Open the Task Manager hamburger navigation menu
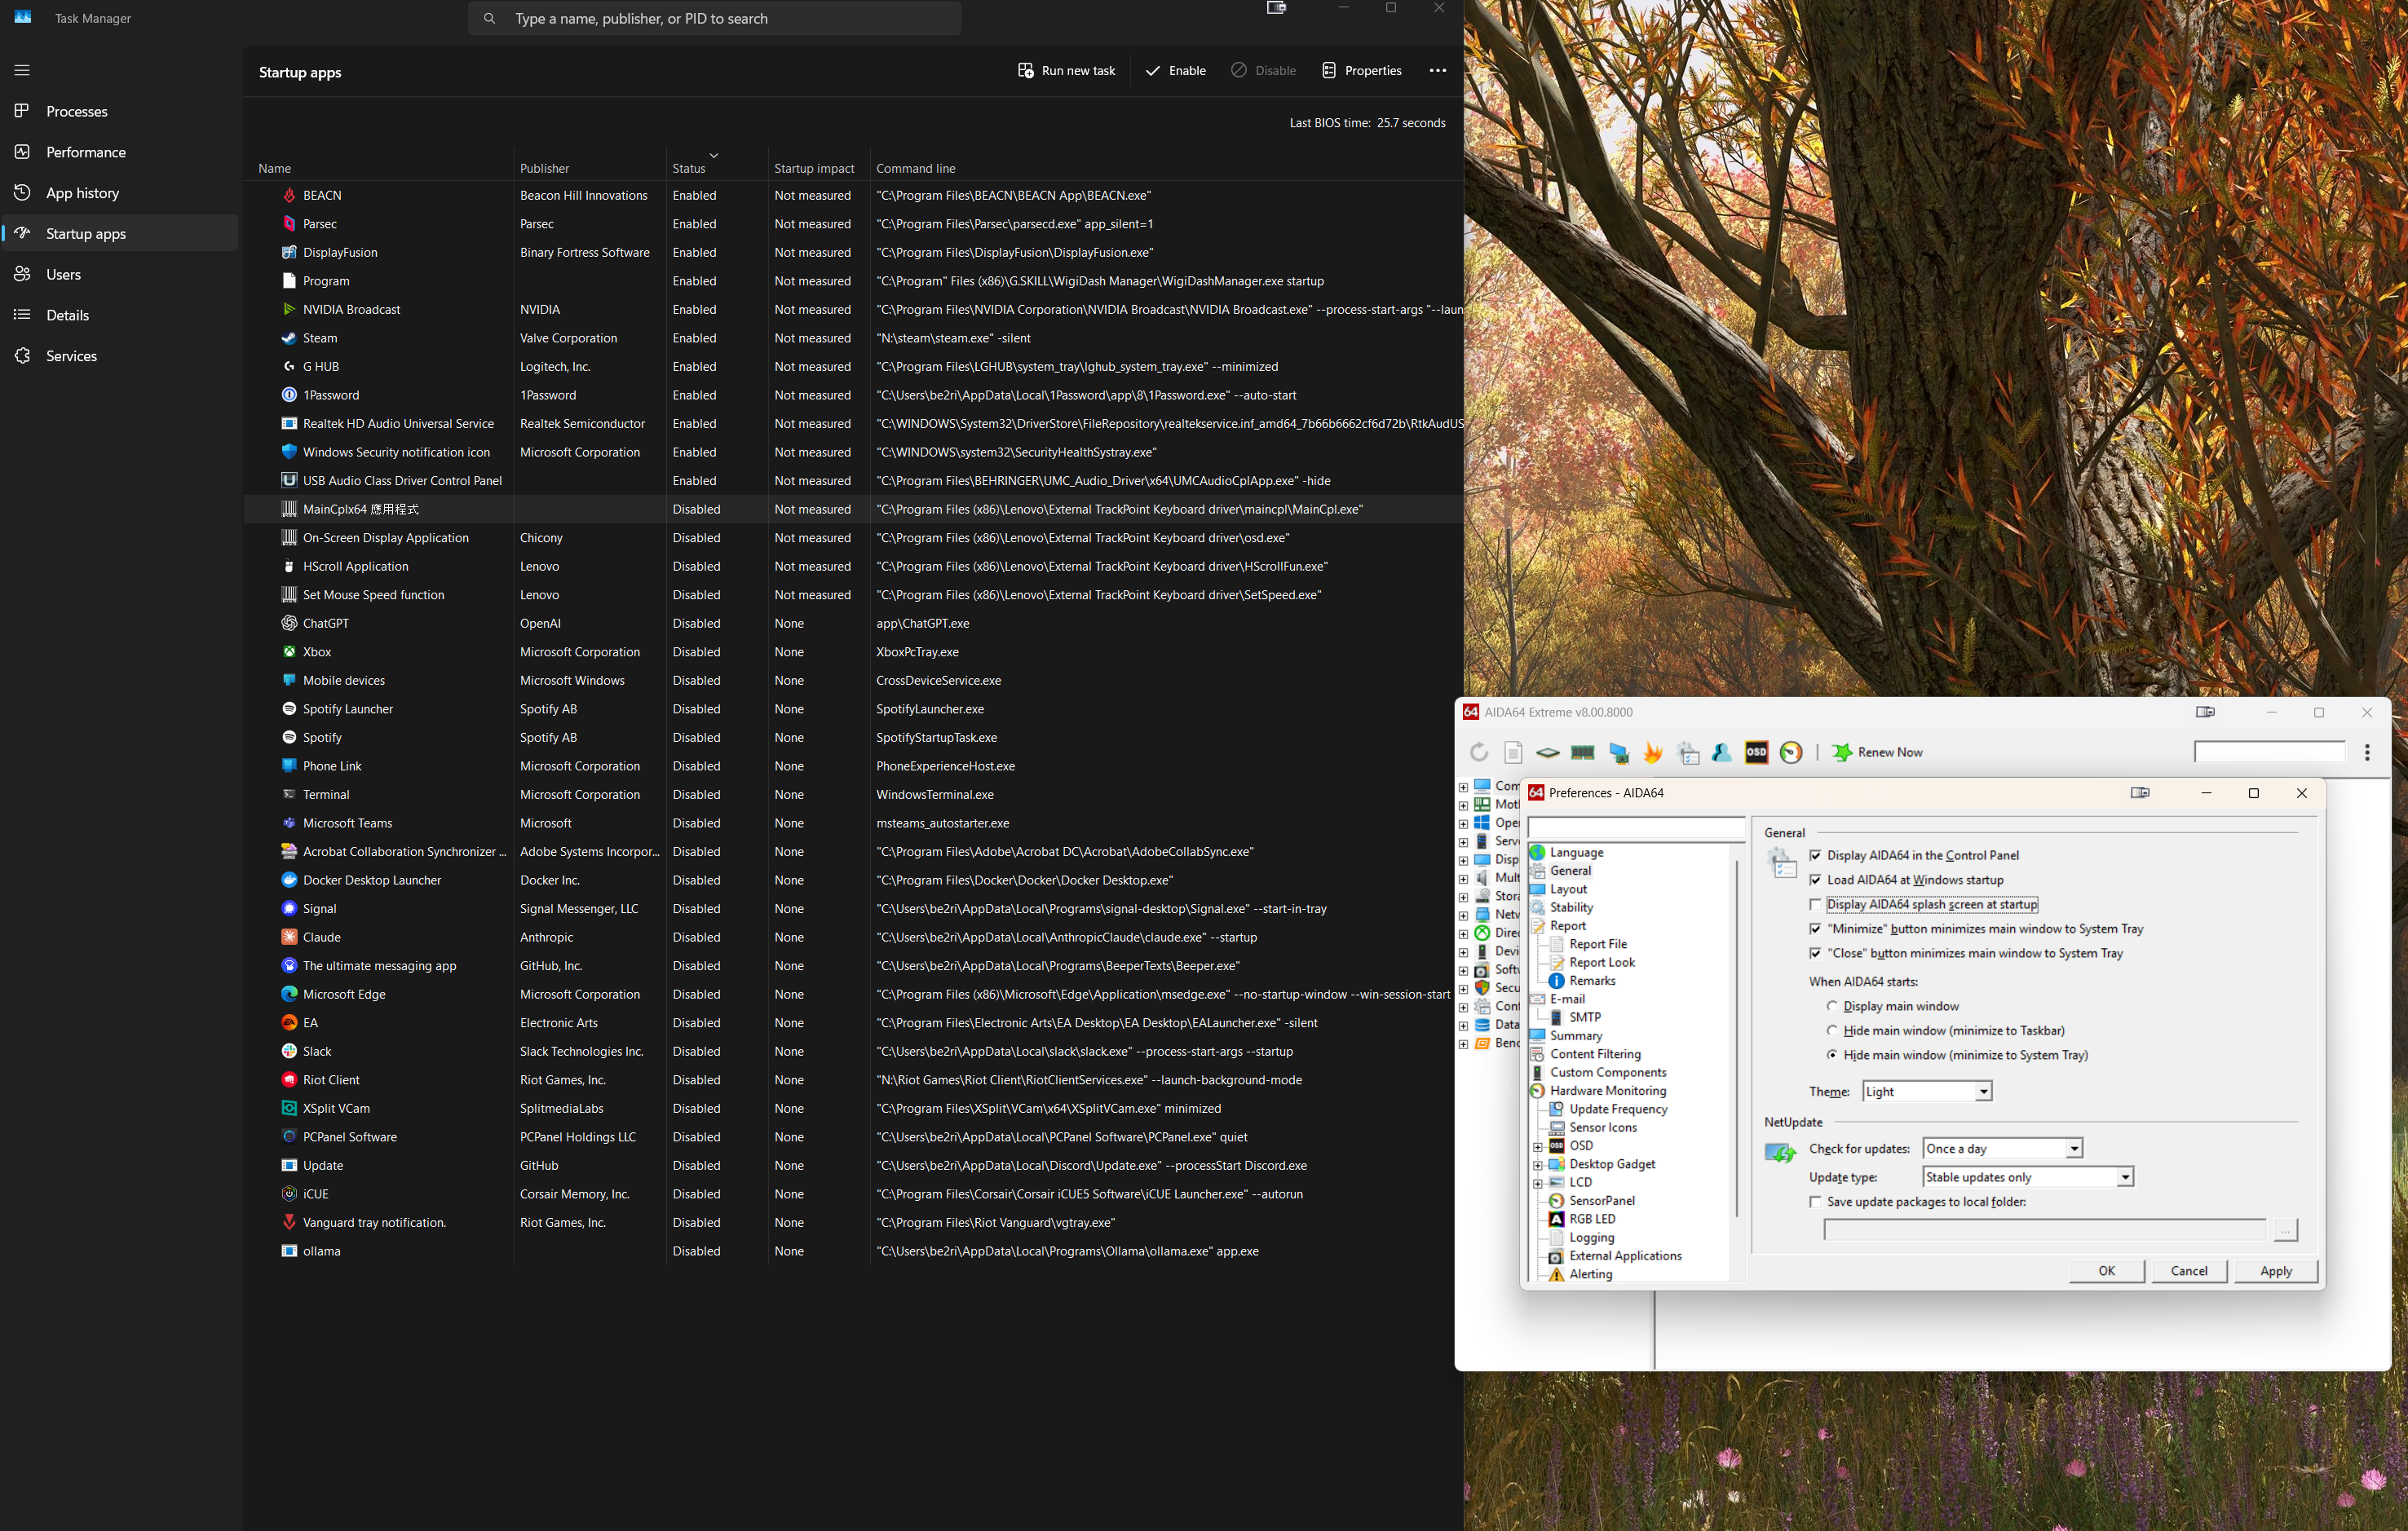 tap(22, 70)
